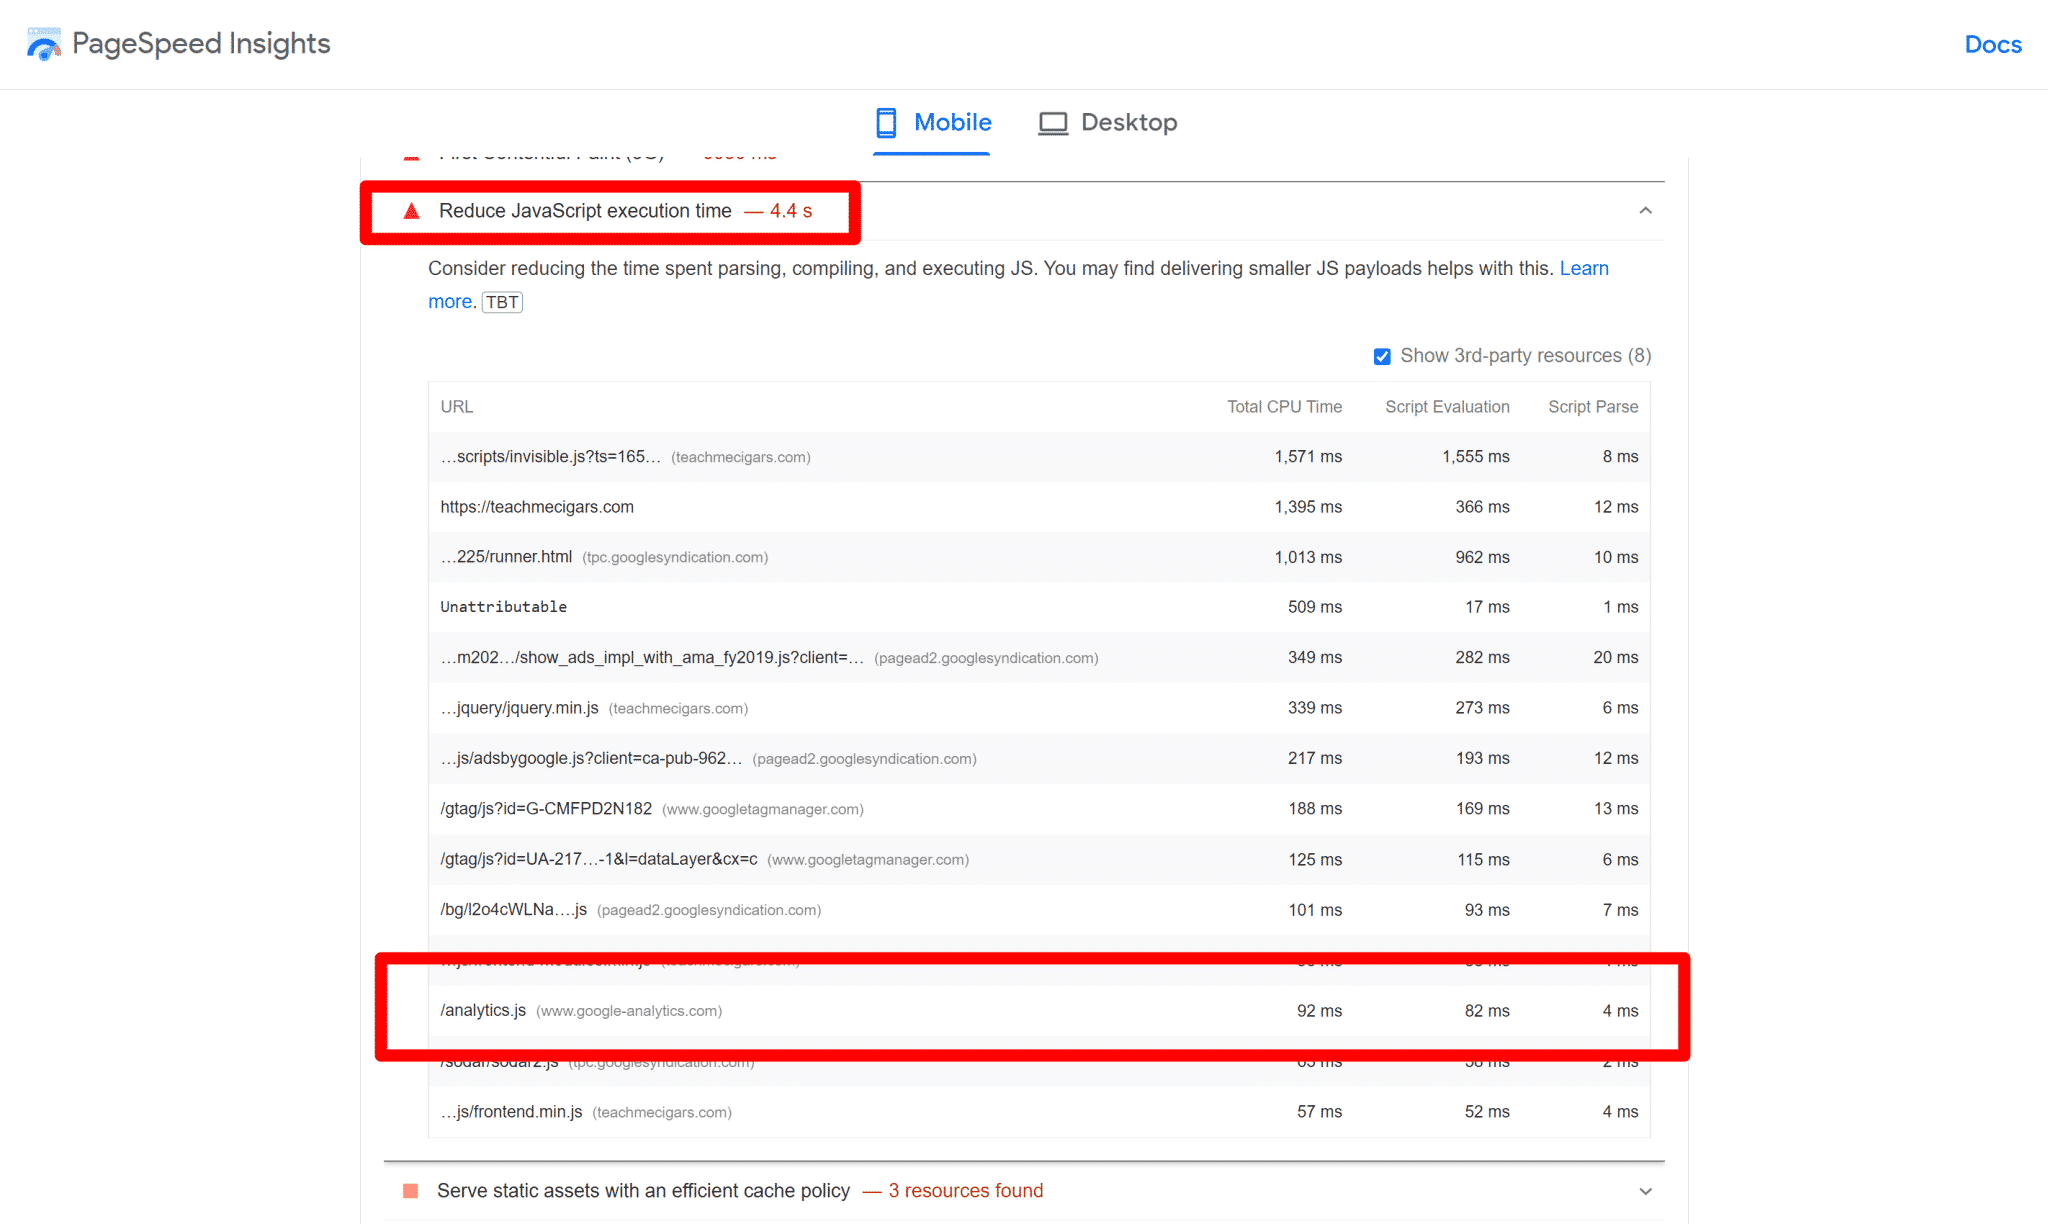The image size is (2048, 1224).
Task: Click TBT badge label
Action: point(500,302)
